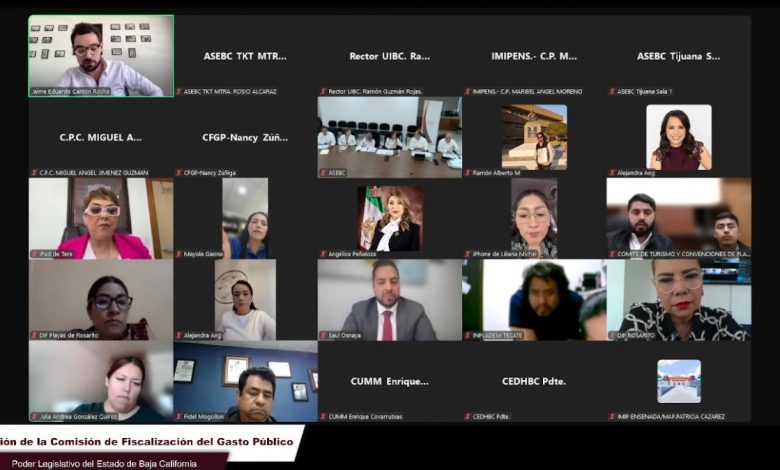Select the C.P.C. MIGUEL A... participant tile
780x470 pixels.
pyautogui.click(x=101, y=137)
